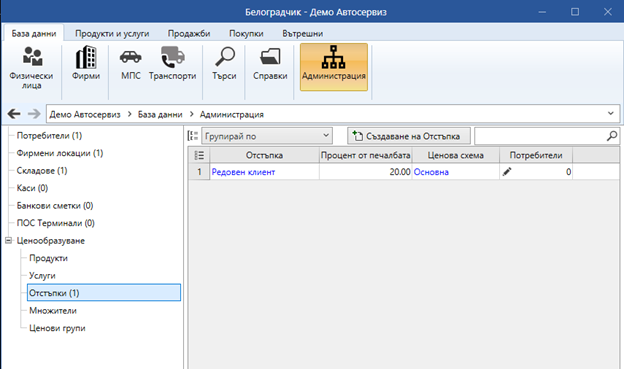Switch to Покупки tab
The height and width of the screenshot is (369, 624).
[246, 34]
